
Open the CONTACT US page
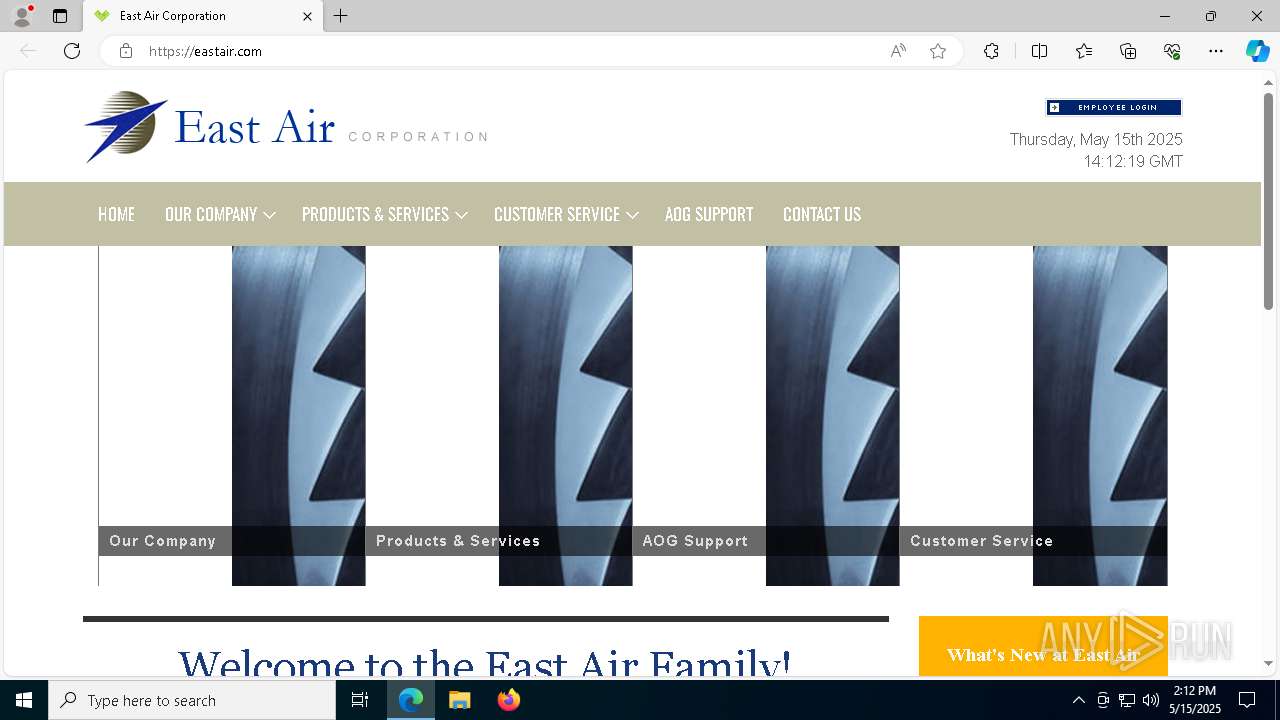(822, 214)
